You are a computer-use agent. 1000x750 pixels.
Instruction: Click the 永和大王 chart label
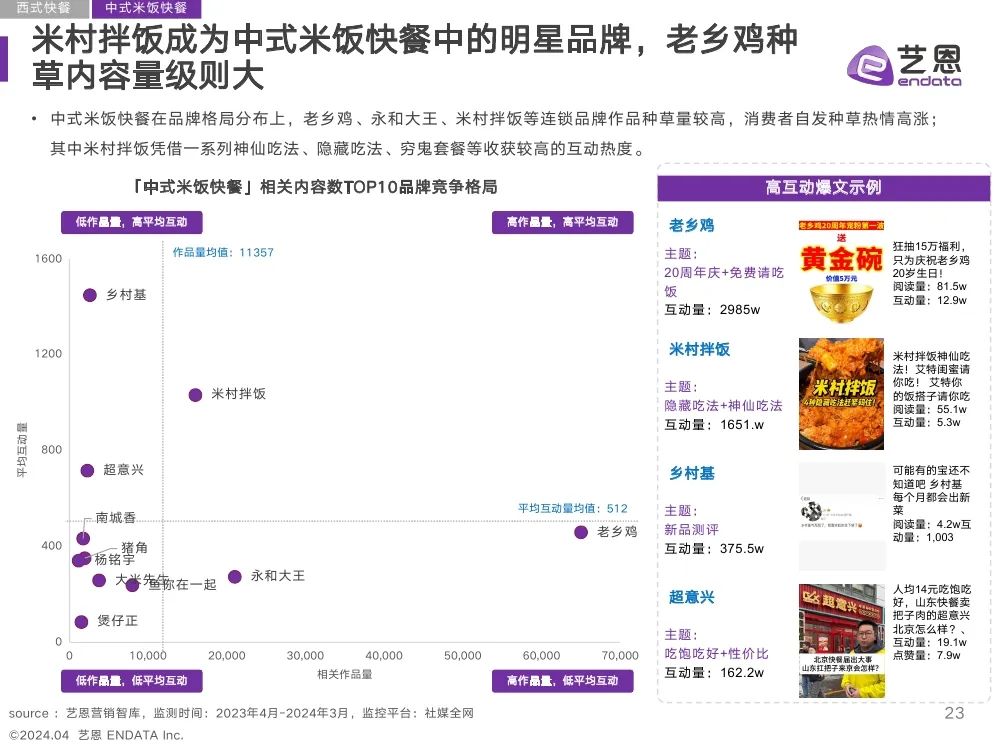(278, 576)
